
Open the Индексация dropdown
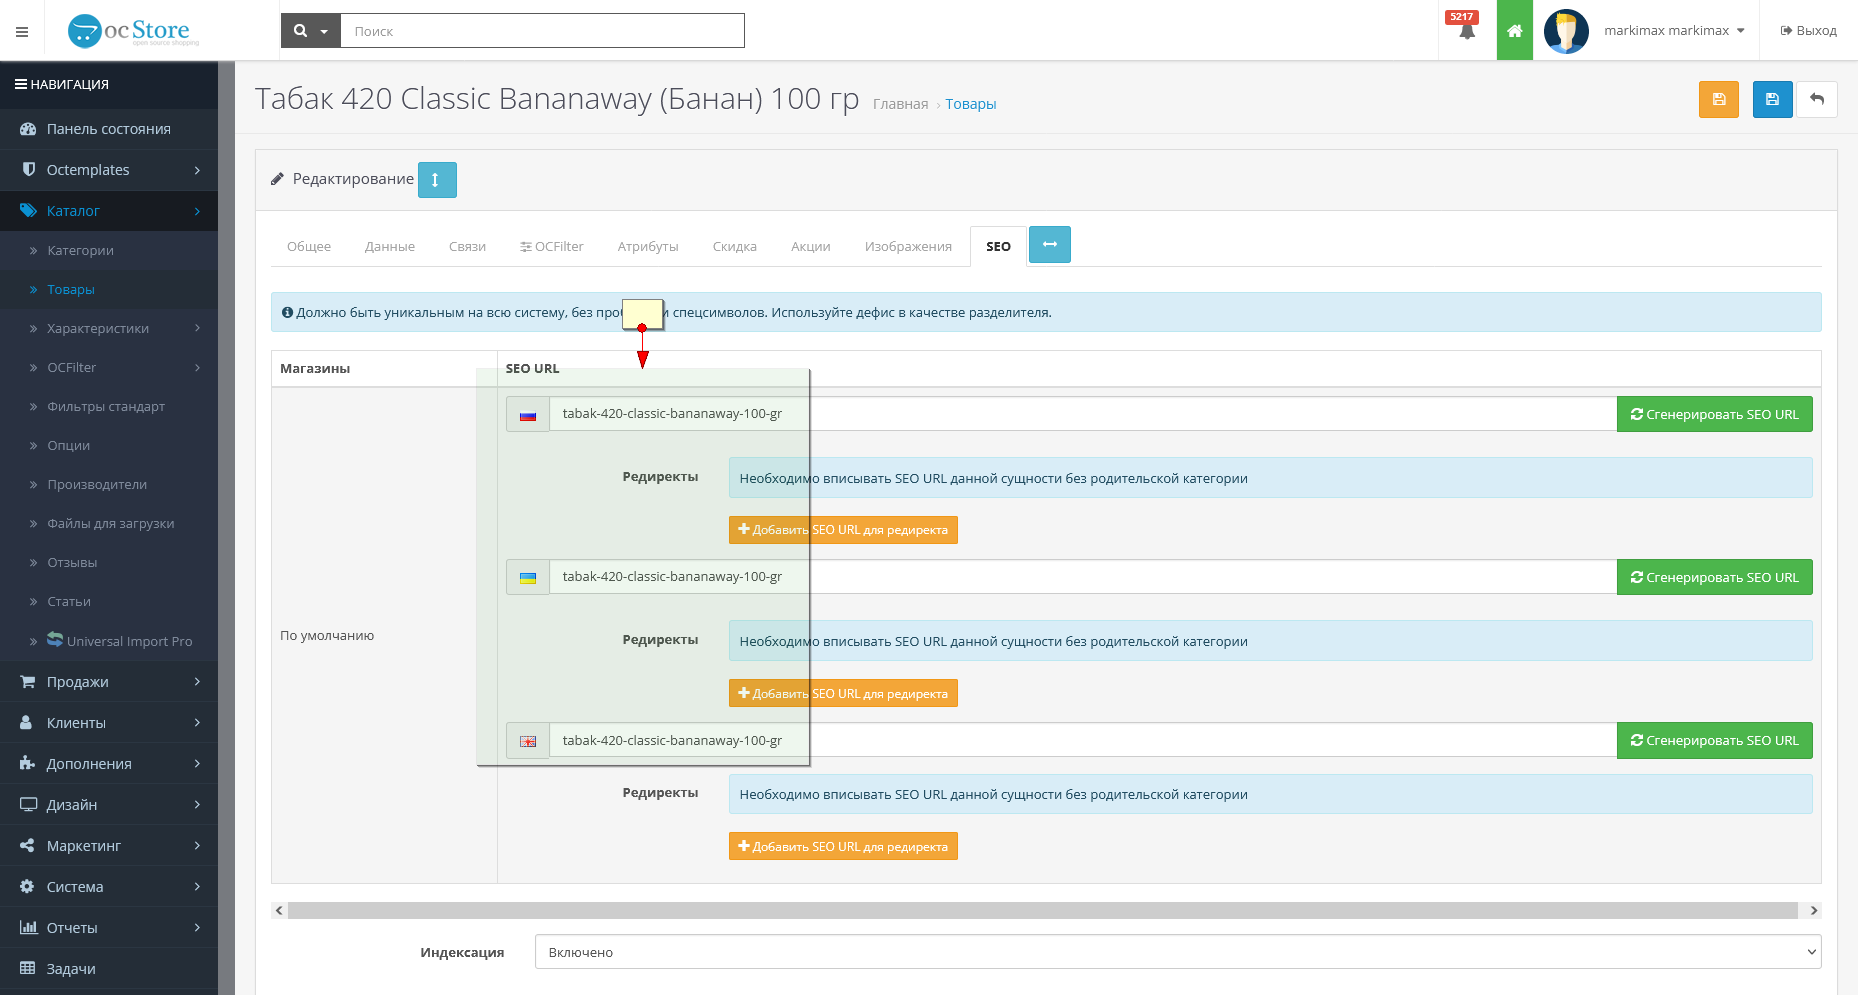click(x=1177, y=952)
